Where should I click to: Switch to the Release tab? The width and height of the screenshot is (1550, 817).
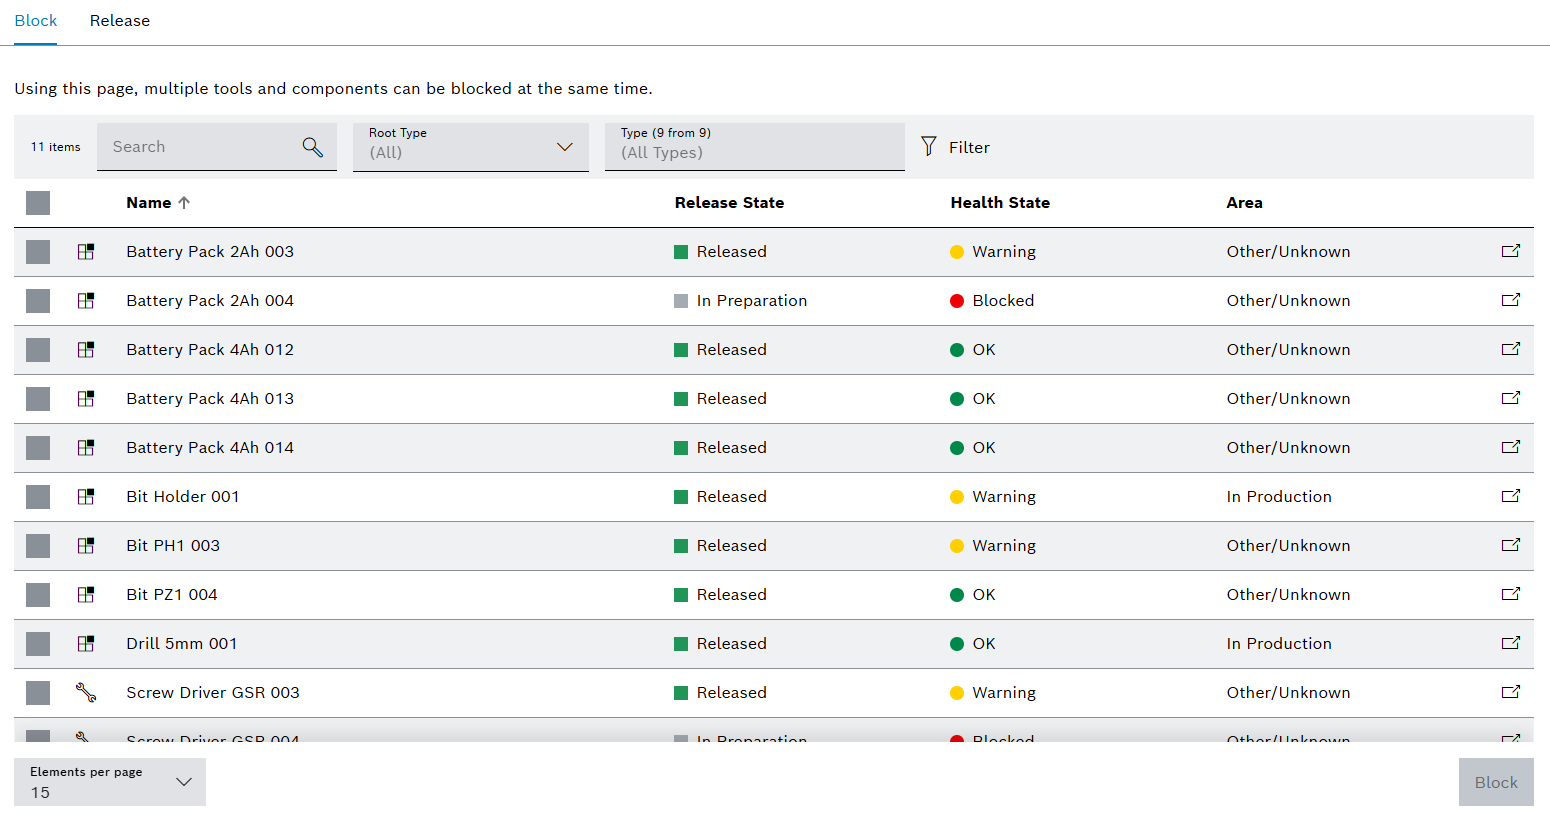pyautogui.click(x=120, y=21)
